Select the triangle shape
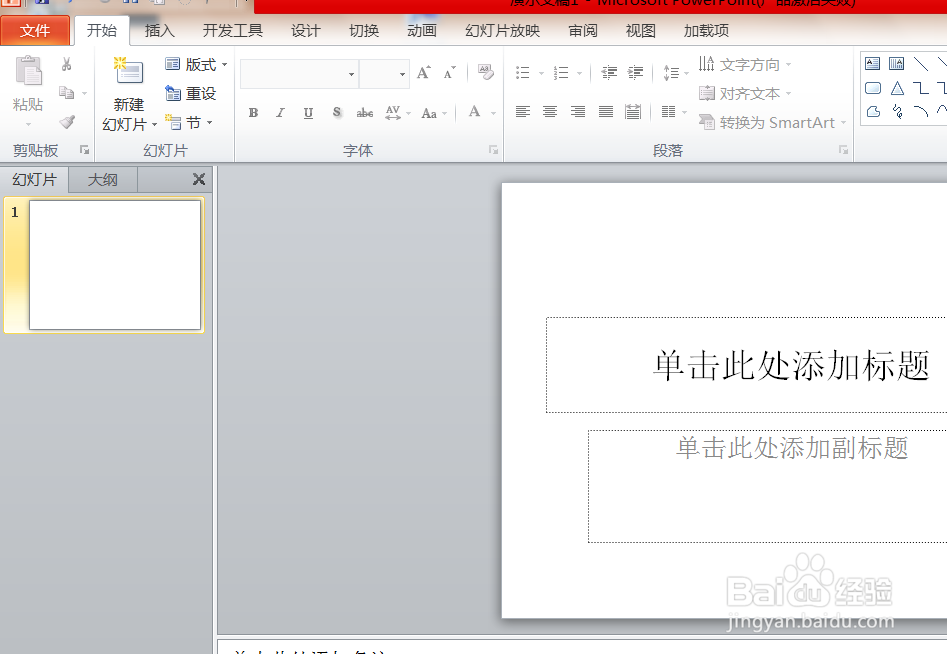Image resolution: width=947 pixels, height=654 pixels. coord(897,88)
